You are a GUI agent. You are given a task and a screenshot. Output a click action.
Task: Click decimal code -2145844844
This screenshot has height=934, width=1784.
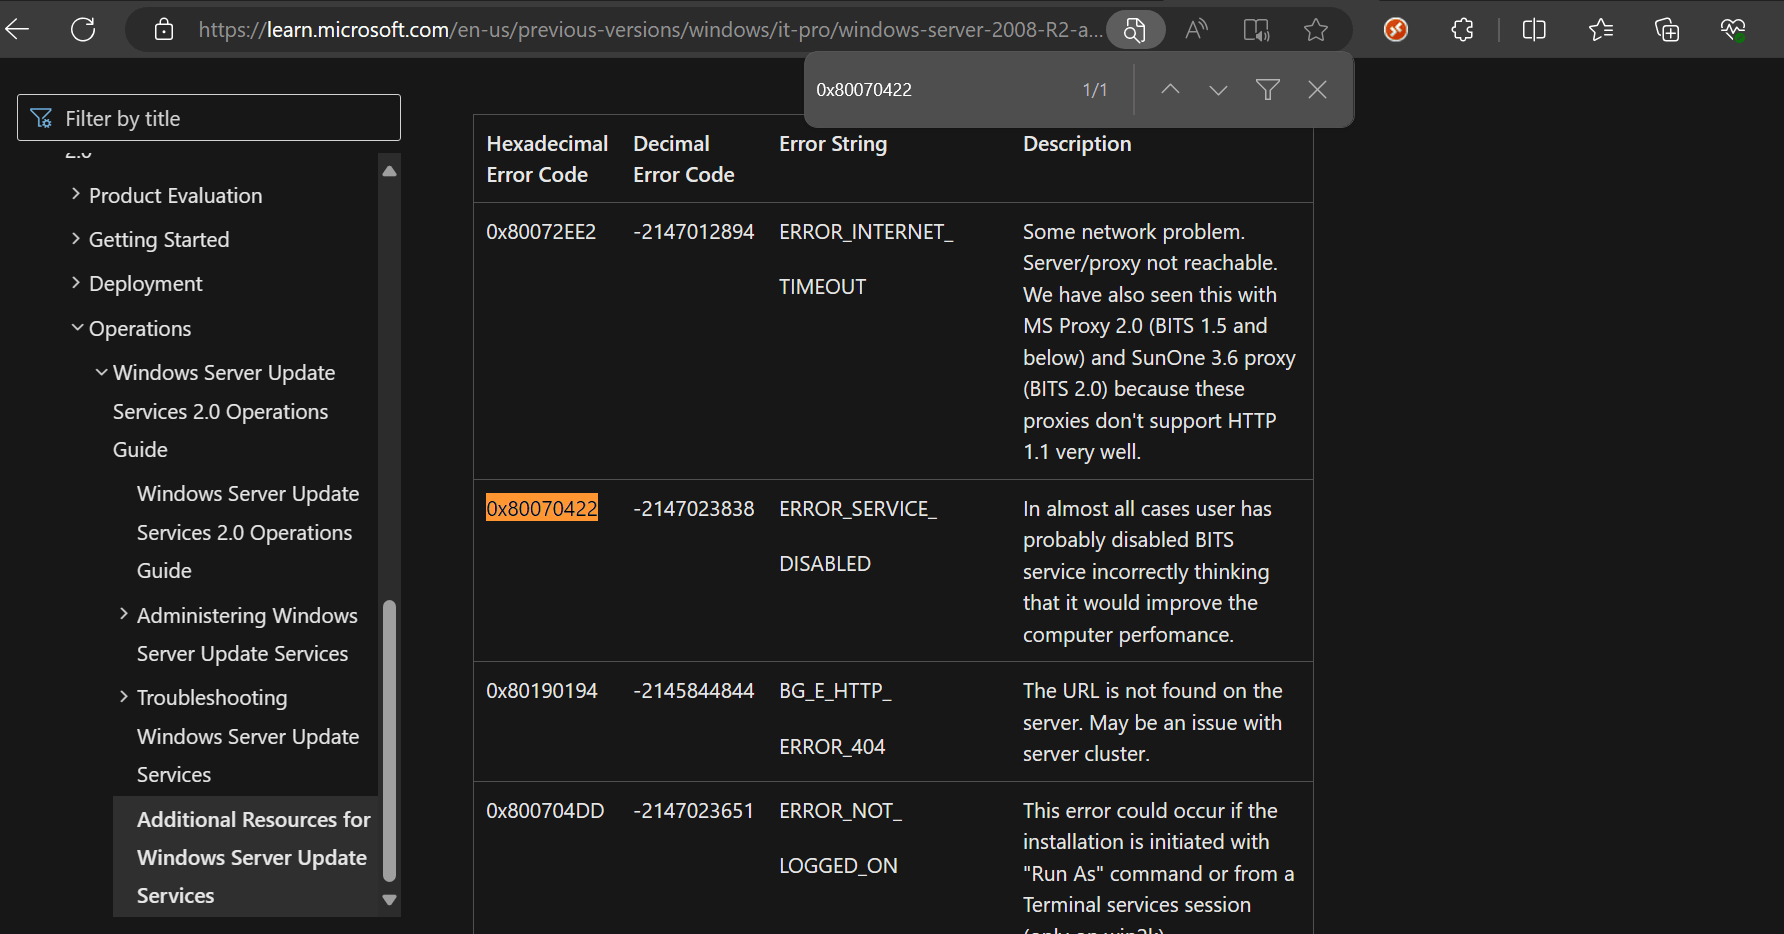[x=693, y=691]
